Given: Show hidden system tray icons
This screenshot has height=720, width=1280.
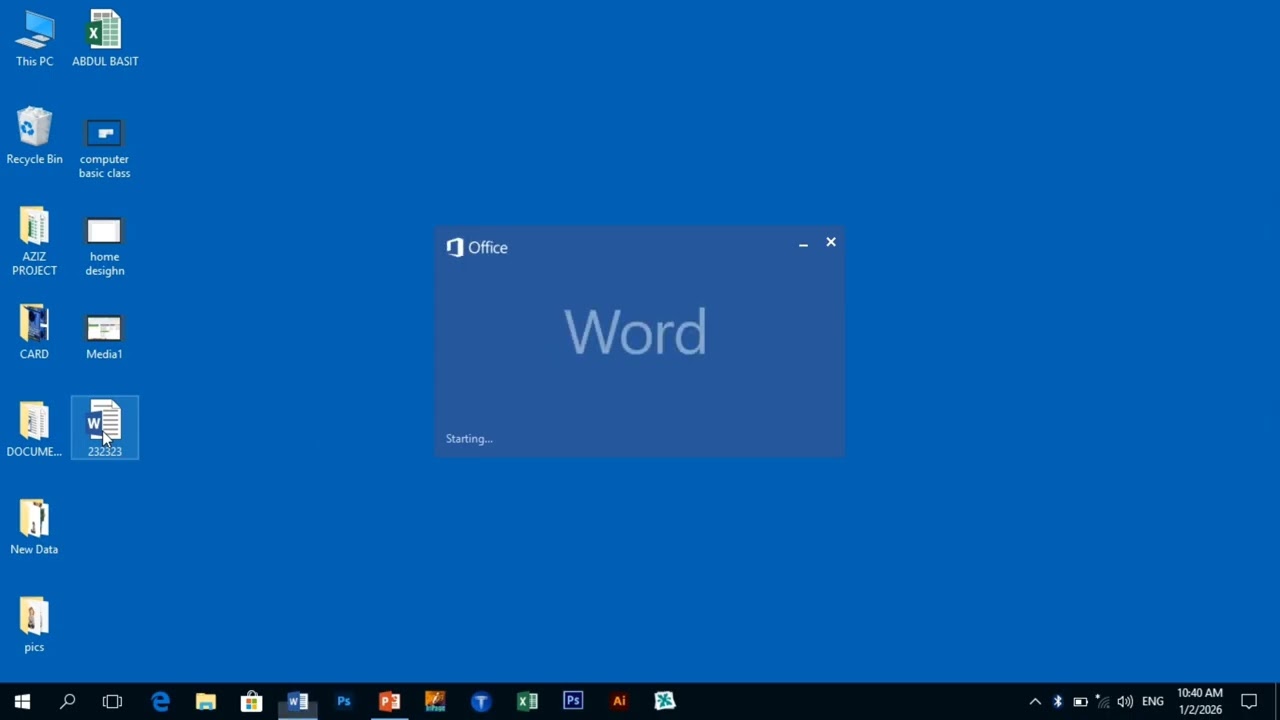Looking at the screenshot, I should click(x=1035, y=701).
